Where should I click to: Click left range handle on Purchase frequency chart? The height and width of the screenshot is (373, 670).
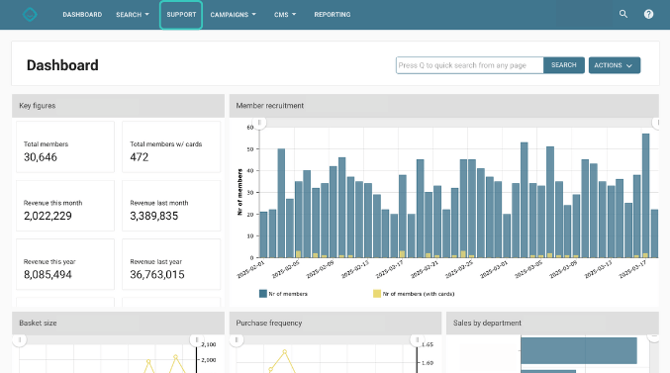[236, 340]
